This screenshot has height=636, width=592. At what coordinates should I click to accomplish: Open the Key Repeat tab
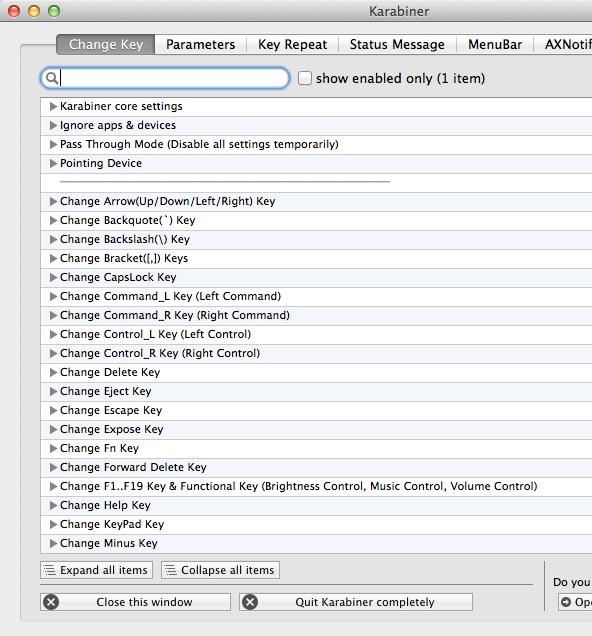[292, 44]
